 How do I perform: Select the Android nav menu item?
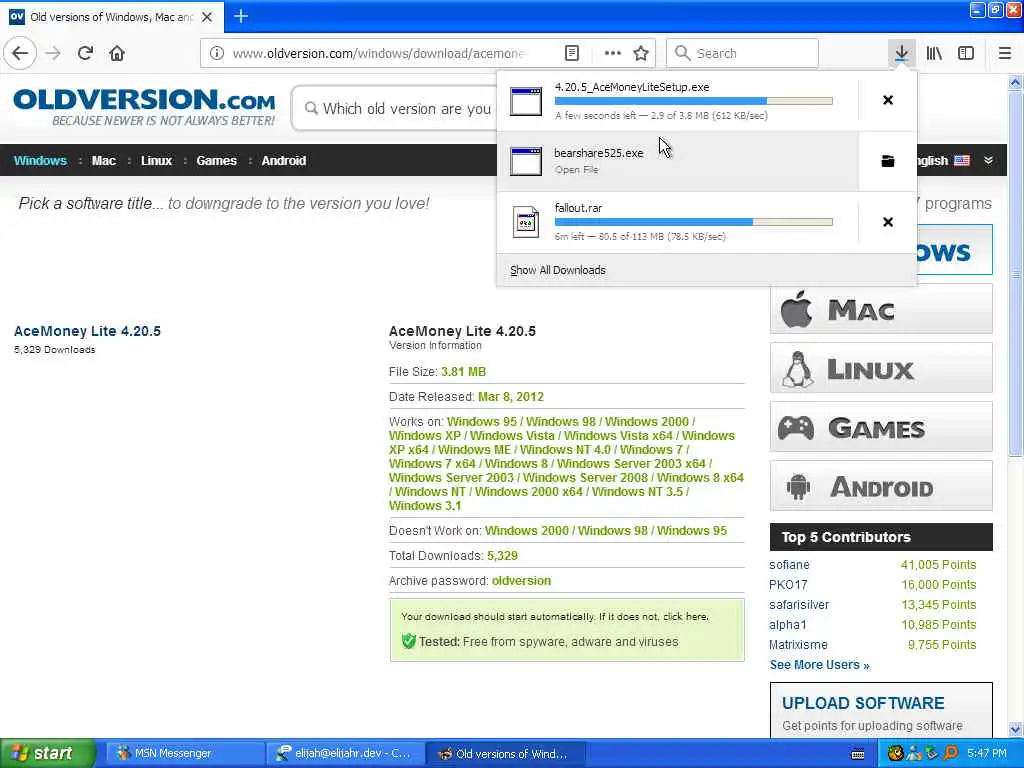coord(283,161)
